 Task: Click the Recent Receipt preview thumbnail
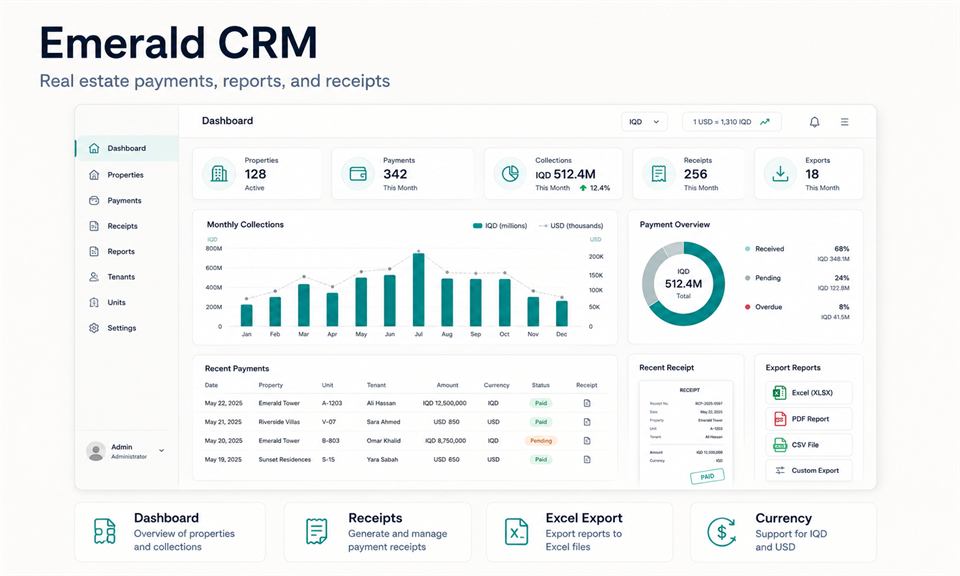(x=686, y=433)
